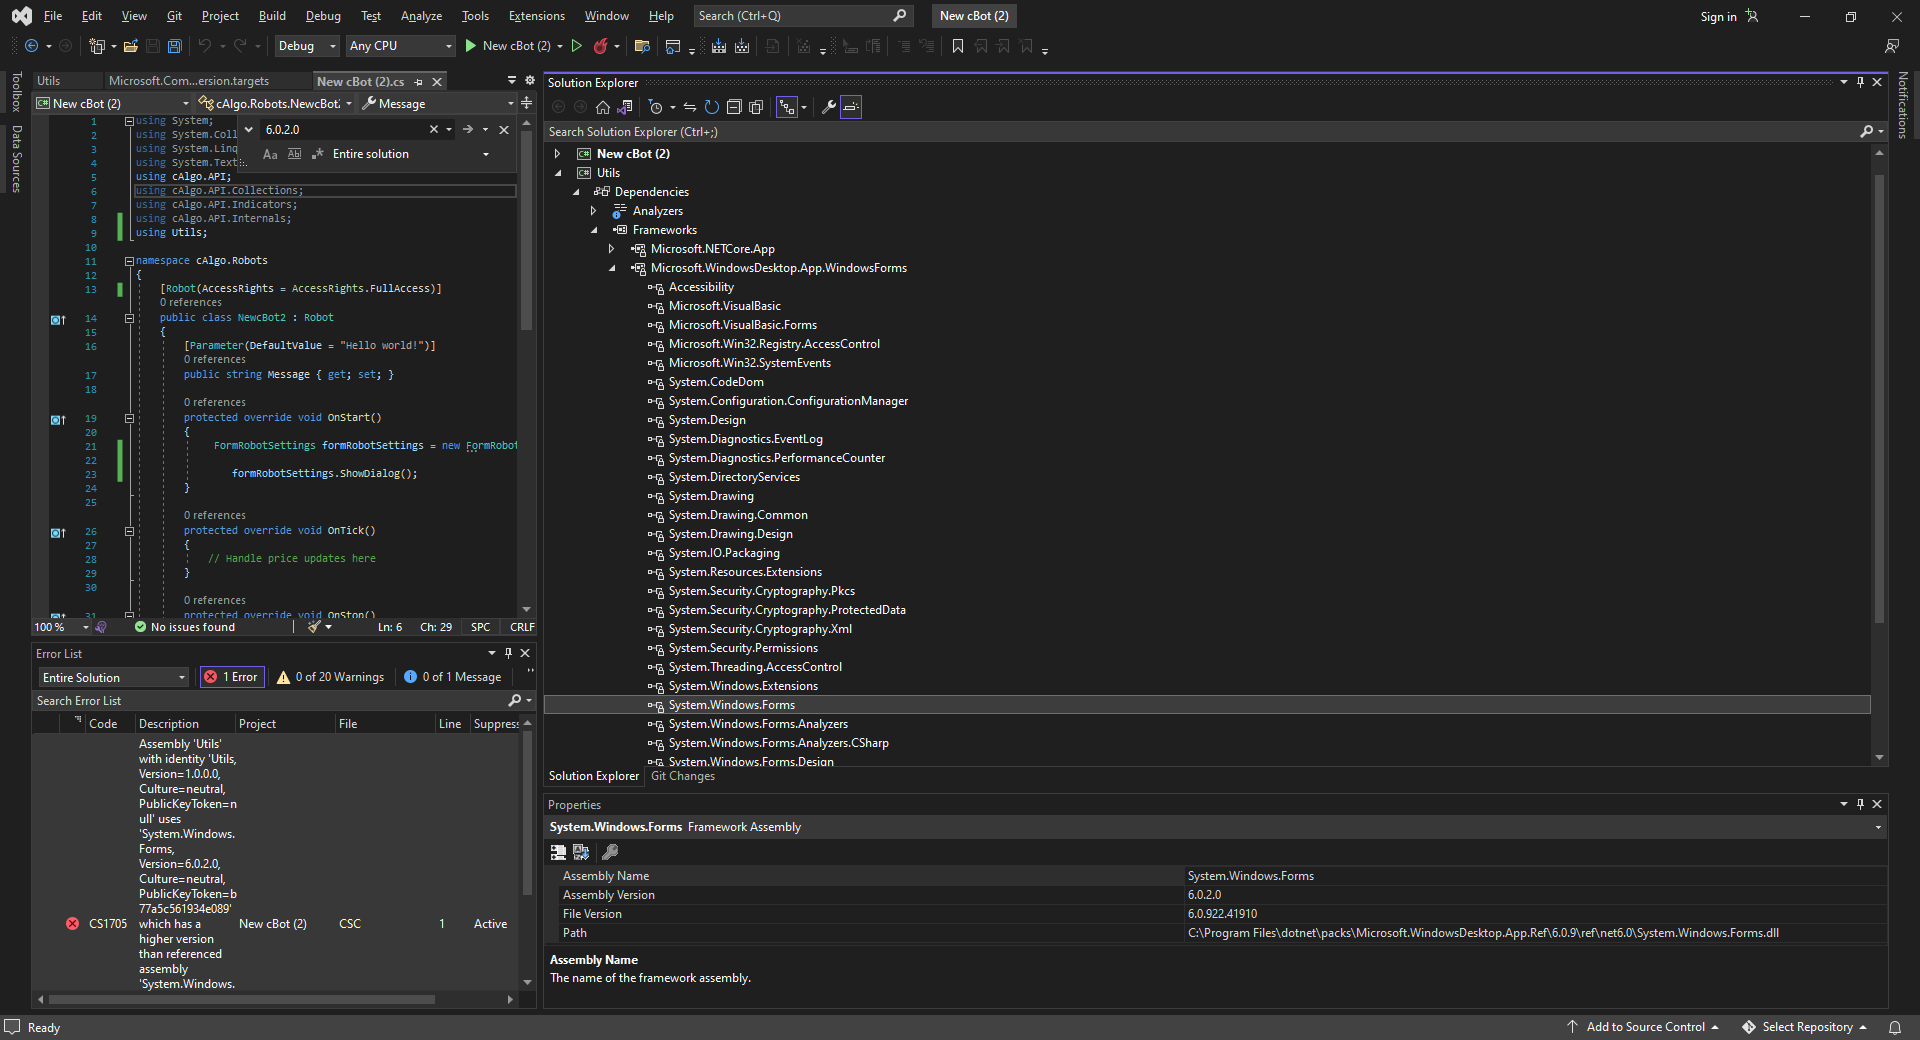Refresh the Solution Explorer

[x=711, y=107]
